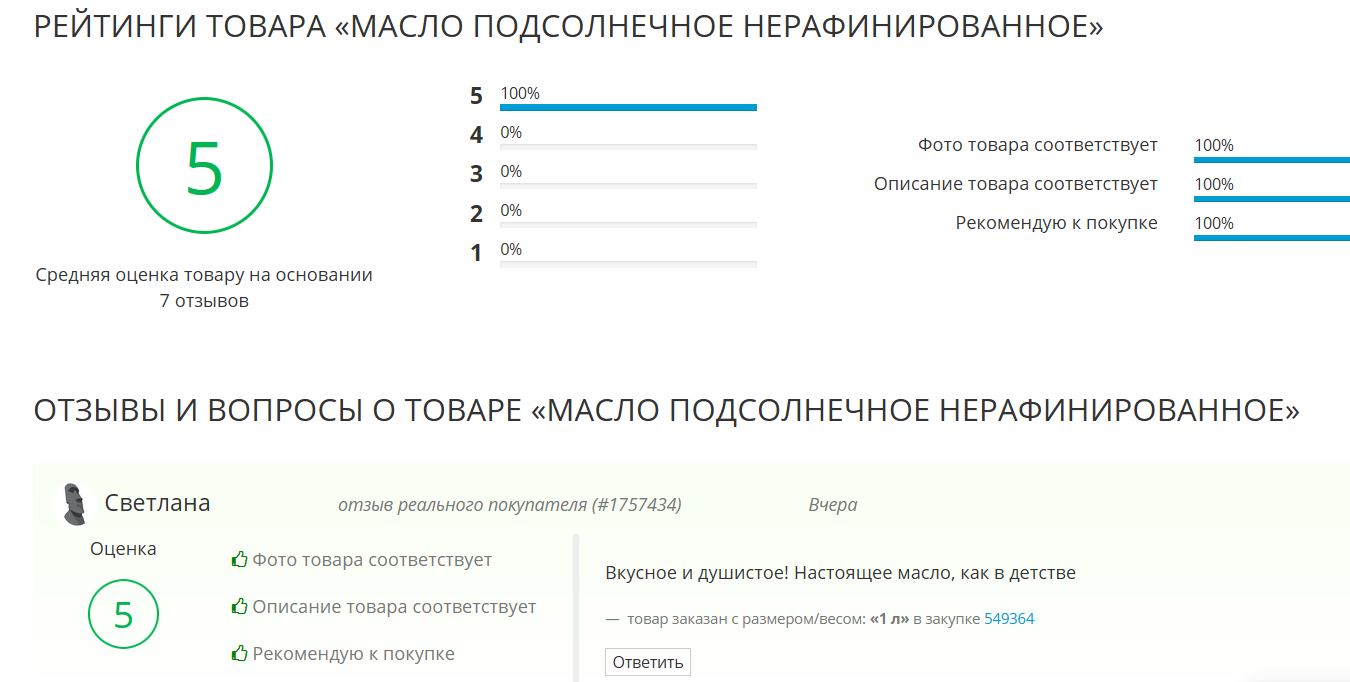1350x682 pixels.
Task: Click the 'отзыв реального покупателя (#1757434)' label
Action: (x=509, y=505)
